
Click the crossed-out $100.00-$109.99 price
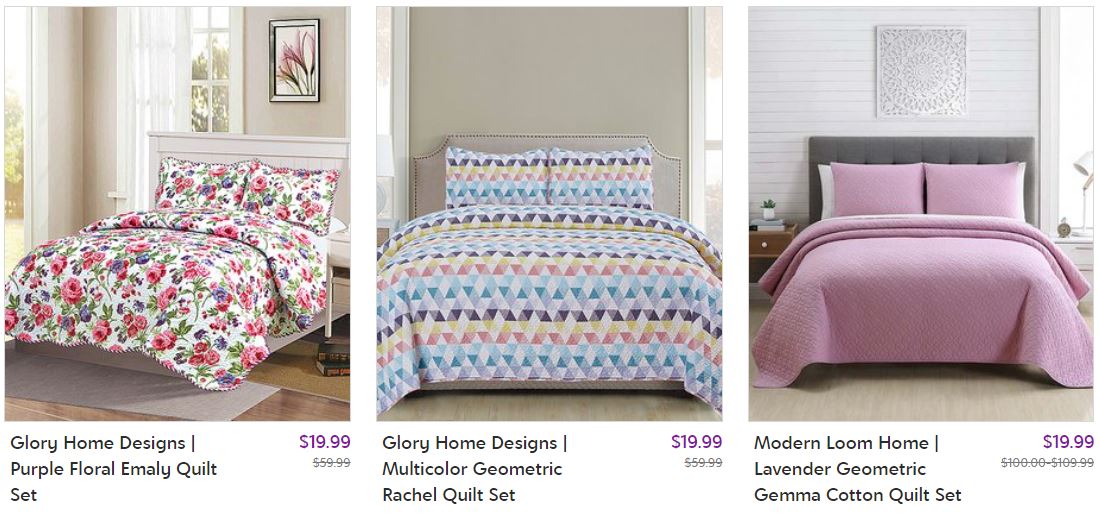1047,463
